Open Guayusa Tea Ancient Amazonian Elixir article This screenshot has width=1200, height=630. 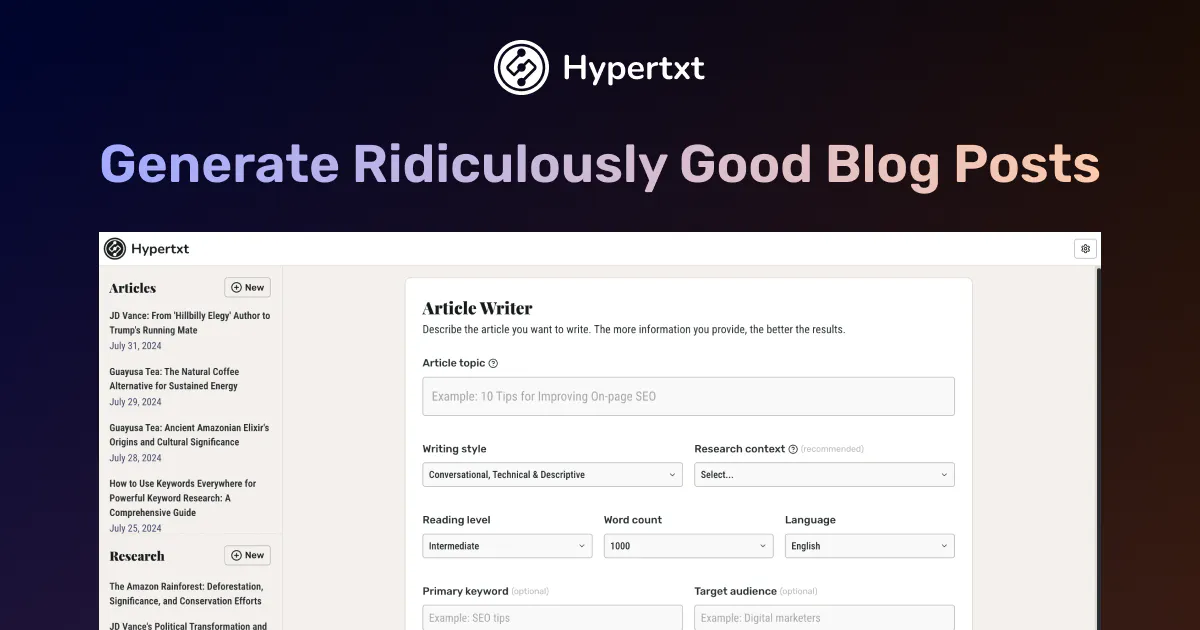click(189, 435)
